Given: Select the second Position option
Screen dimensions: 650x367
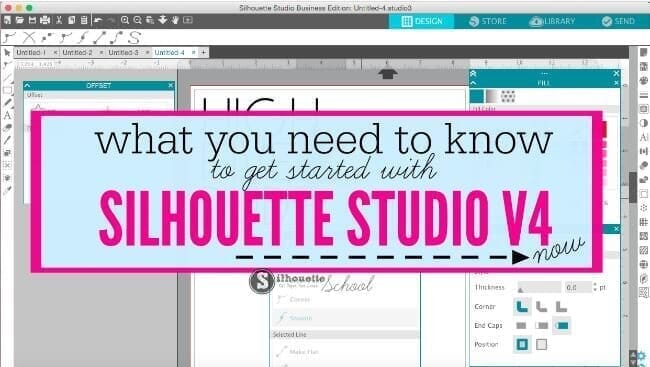Looking at the screenshot, I should point(541,344).
